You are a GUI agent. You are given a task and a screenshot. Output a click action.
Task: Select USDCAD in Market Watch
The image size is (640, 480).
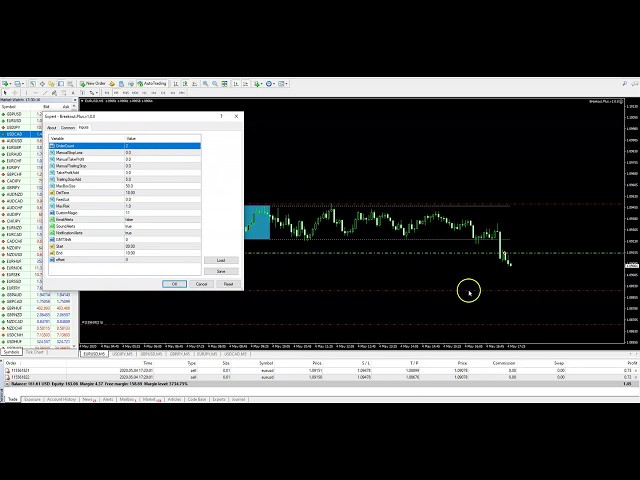point(15,134)
